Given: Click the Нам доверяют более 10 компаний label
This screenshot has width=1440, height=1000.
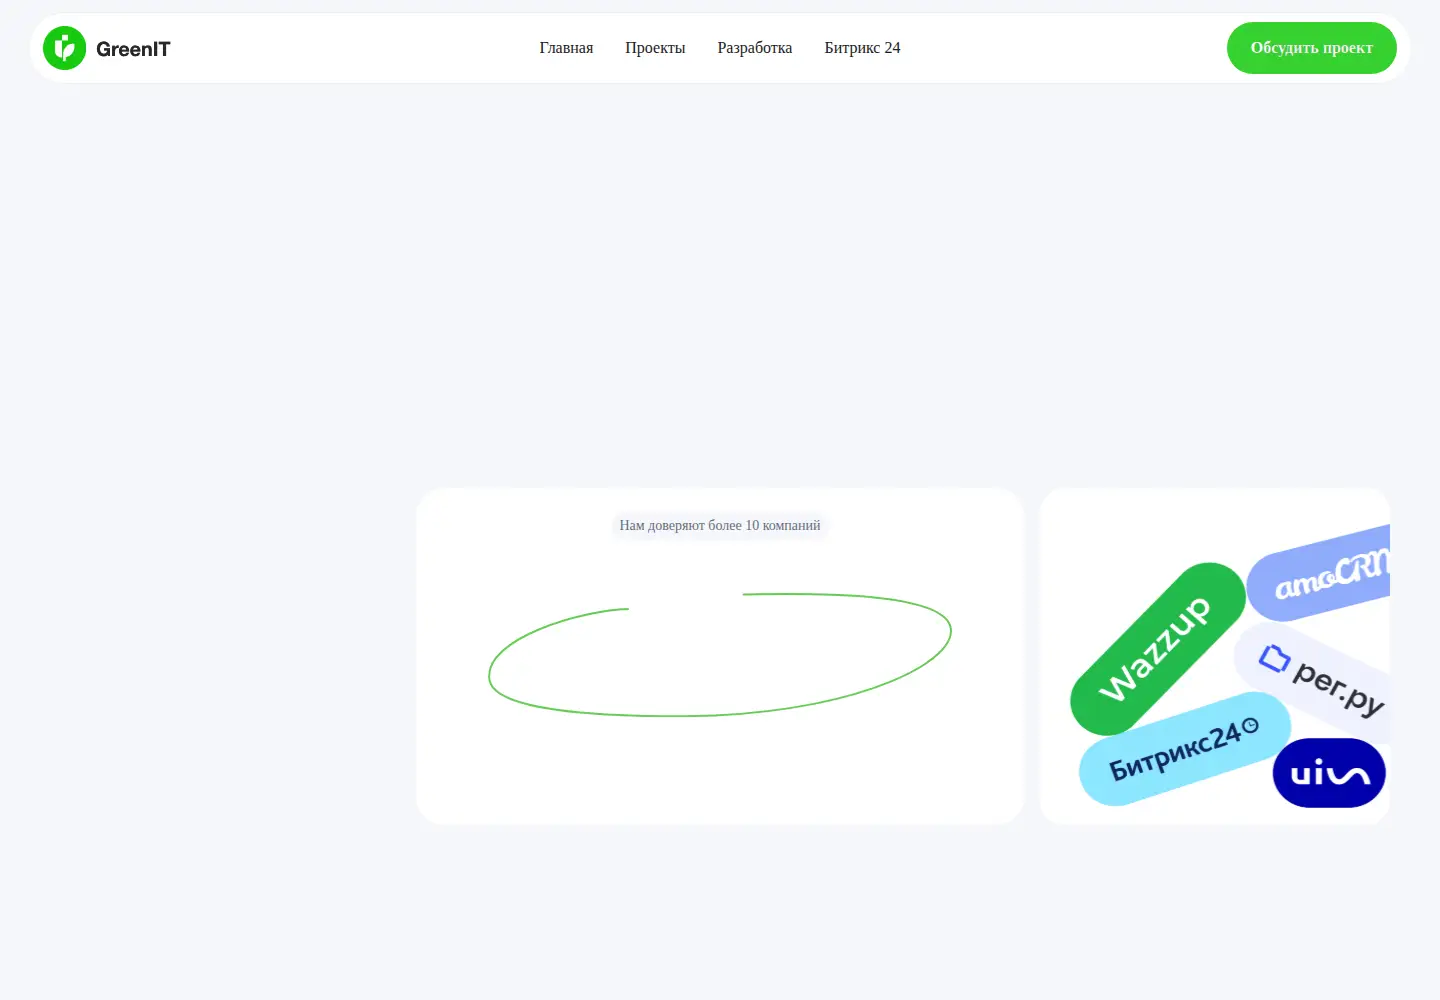Looking at the screenshot, I should [x=720, y=526].
